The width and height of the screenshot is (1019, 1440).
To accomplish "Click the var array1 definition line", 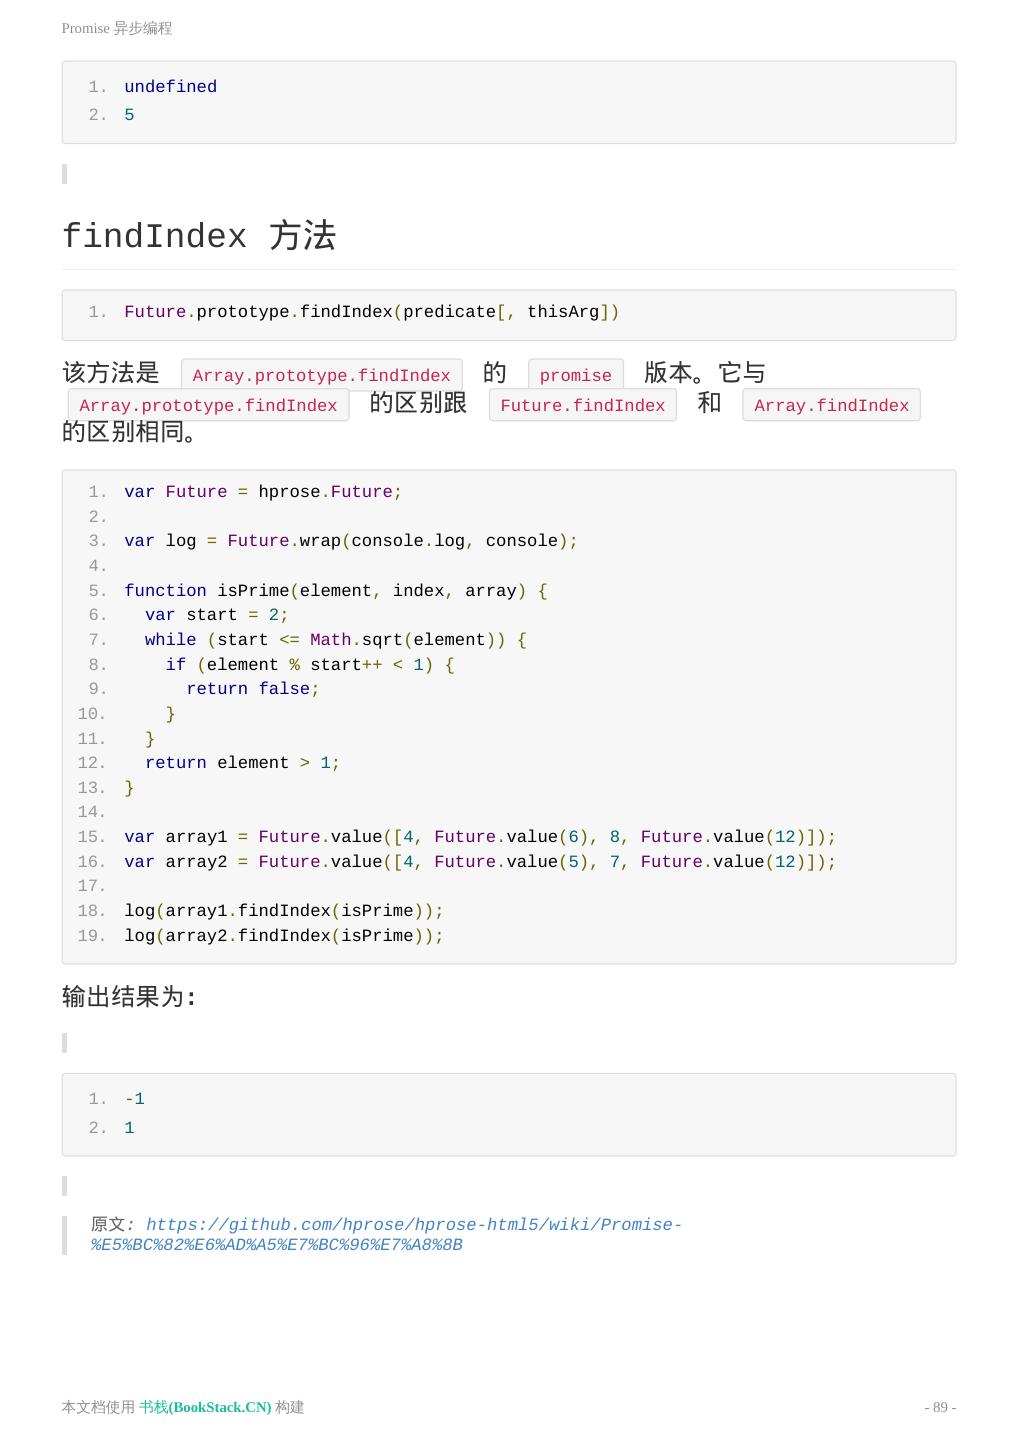I will [x=479, y=837].
